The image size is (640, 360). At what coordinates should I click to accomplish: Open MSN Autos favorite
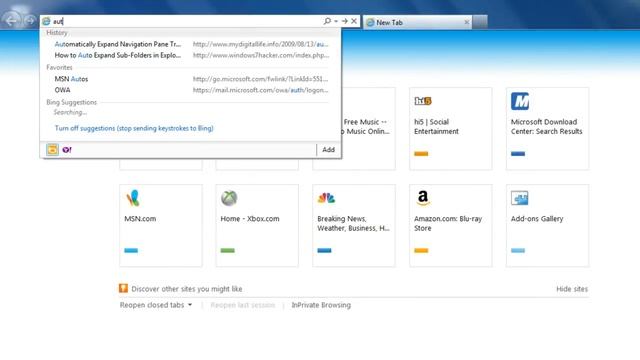[71, 79]
